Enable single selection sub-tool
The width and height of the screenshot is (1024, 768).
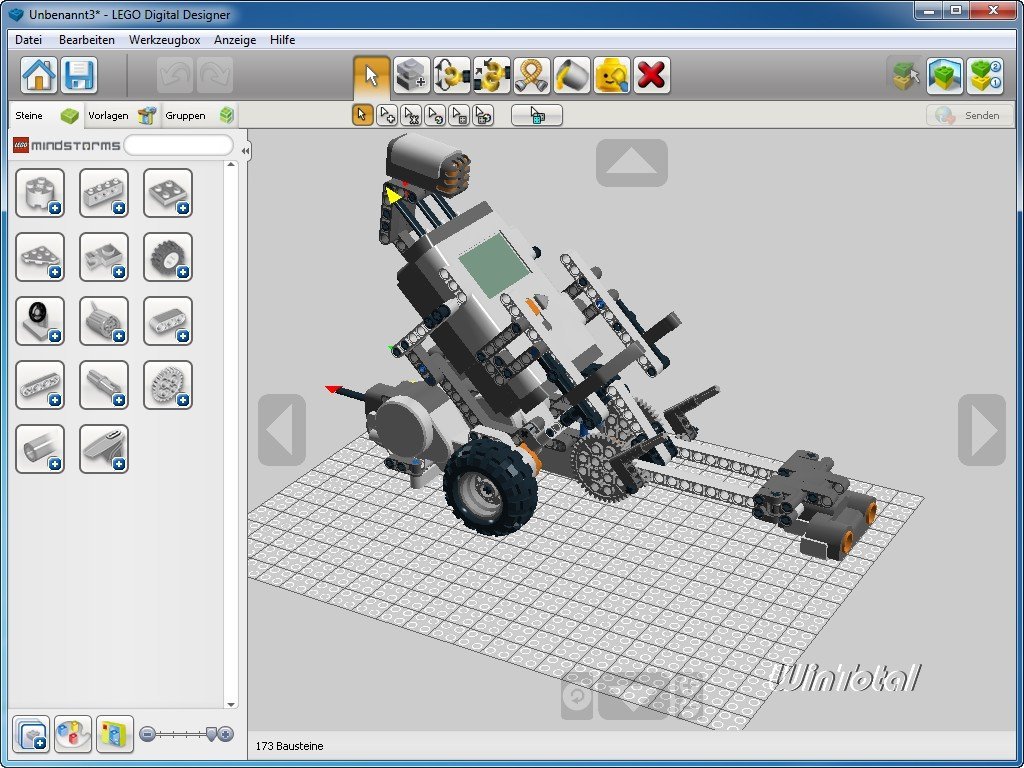point(362,115)
